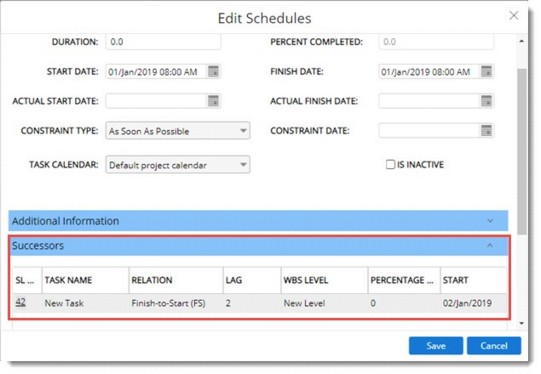Collapse the Successors section
The height and width of the screenshot is (374, 541).
click(x=490, y=246)
